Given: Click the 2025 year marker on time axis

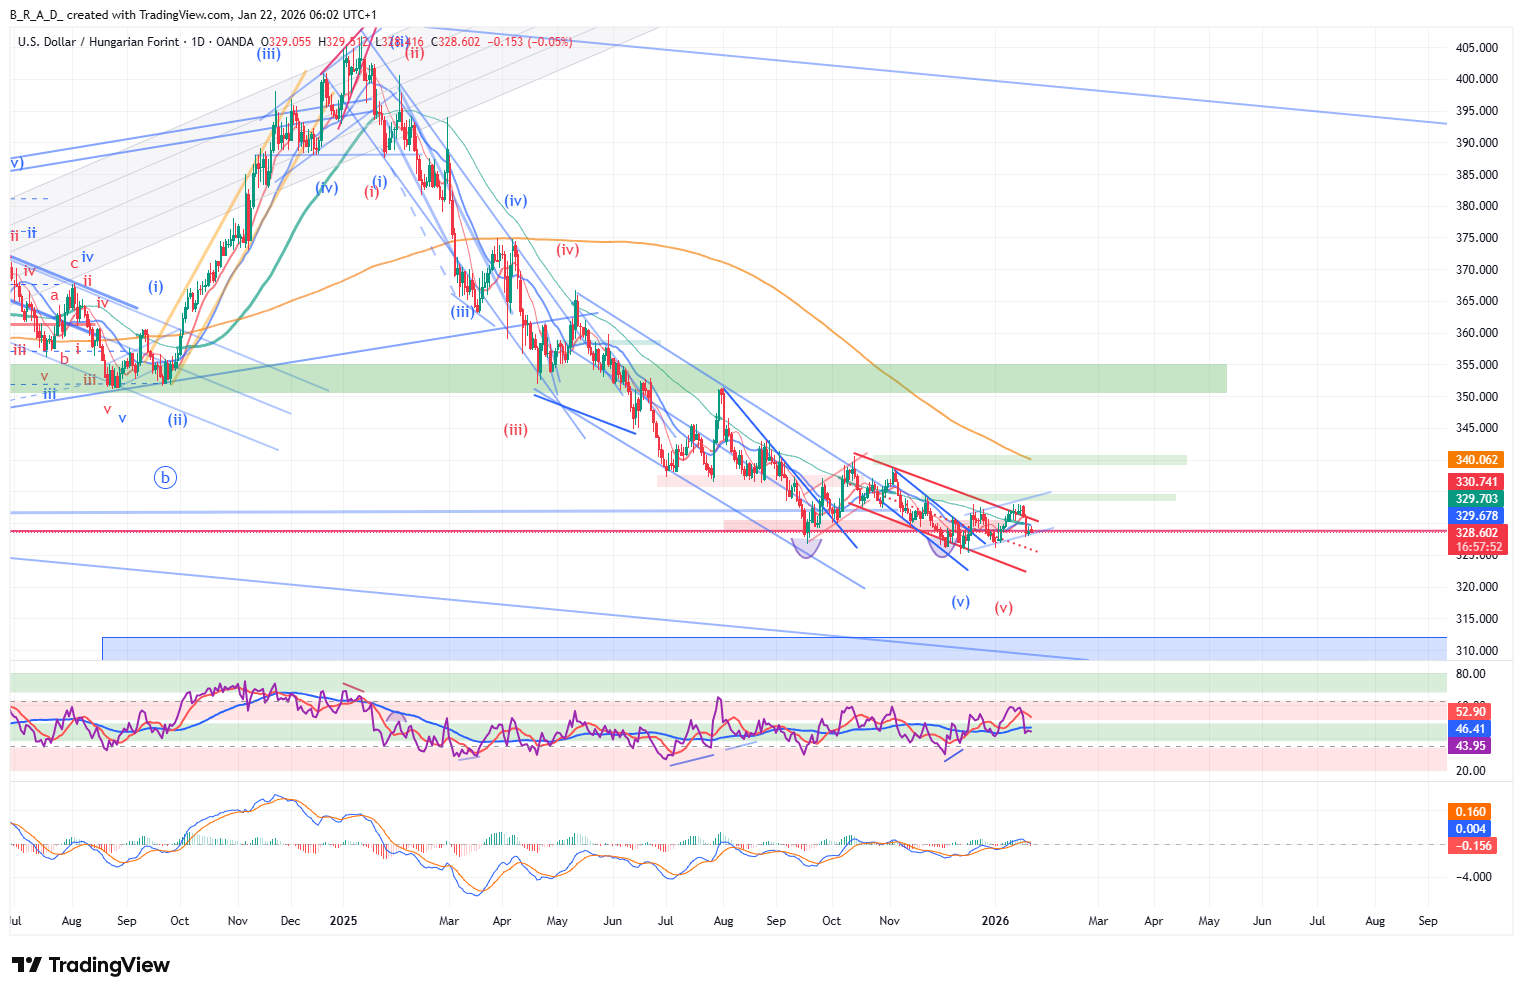Looking at the screenshot, I should (x=343, y=921).
